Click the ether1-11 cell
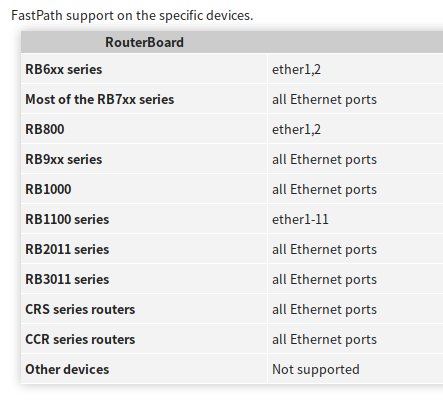 tap(300, 219)
